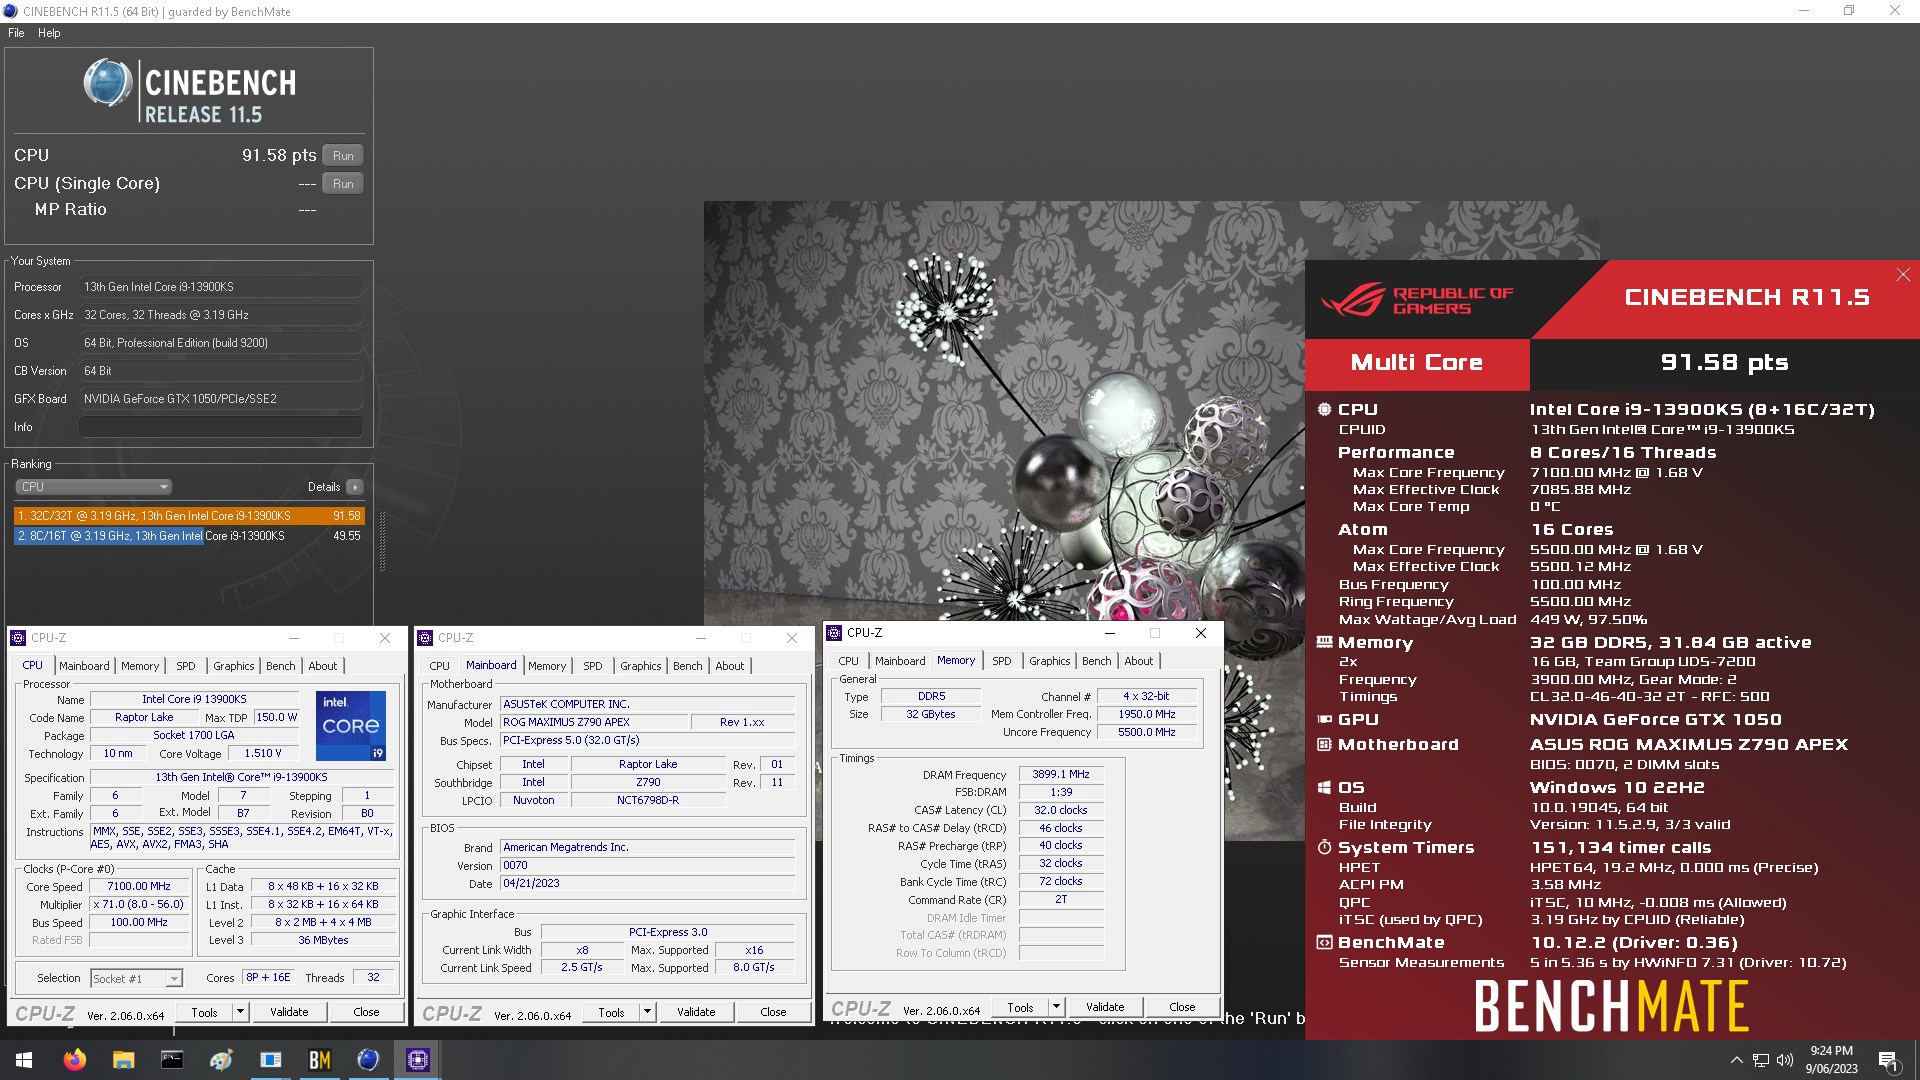
Task: Click the DRAM Frequency value 3899.1 MHz
Action: click(x=1061, y=774)
